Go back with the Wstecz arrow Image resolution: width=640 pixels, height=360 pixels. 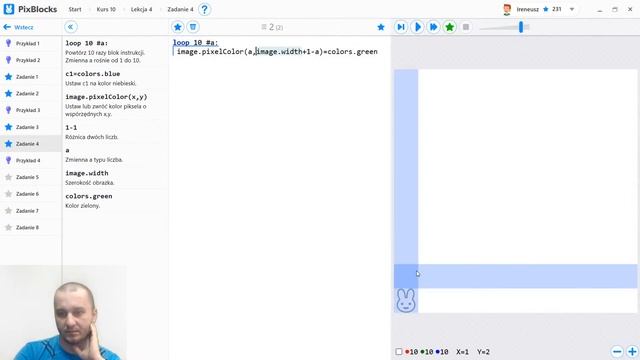tap(18, 27)
